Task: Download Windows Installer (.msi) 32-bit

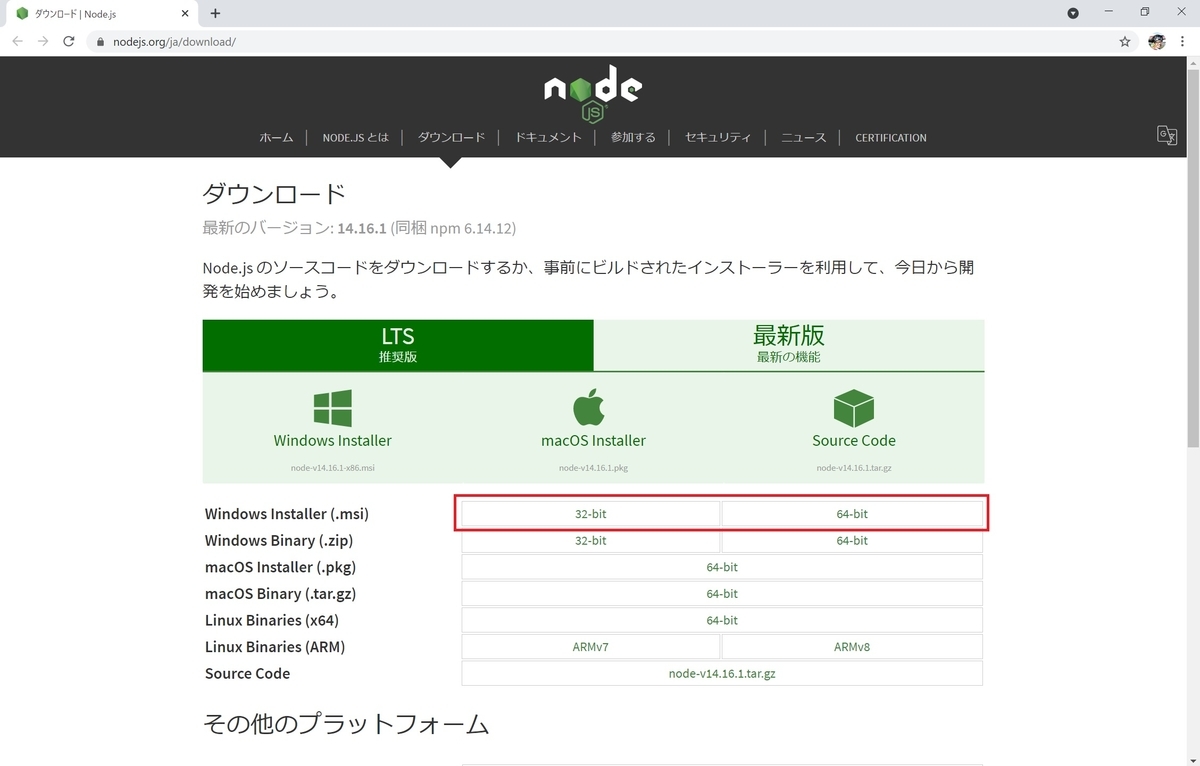Action: point(590,514)
